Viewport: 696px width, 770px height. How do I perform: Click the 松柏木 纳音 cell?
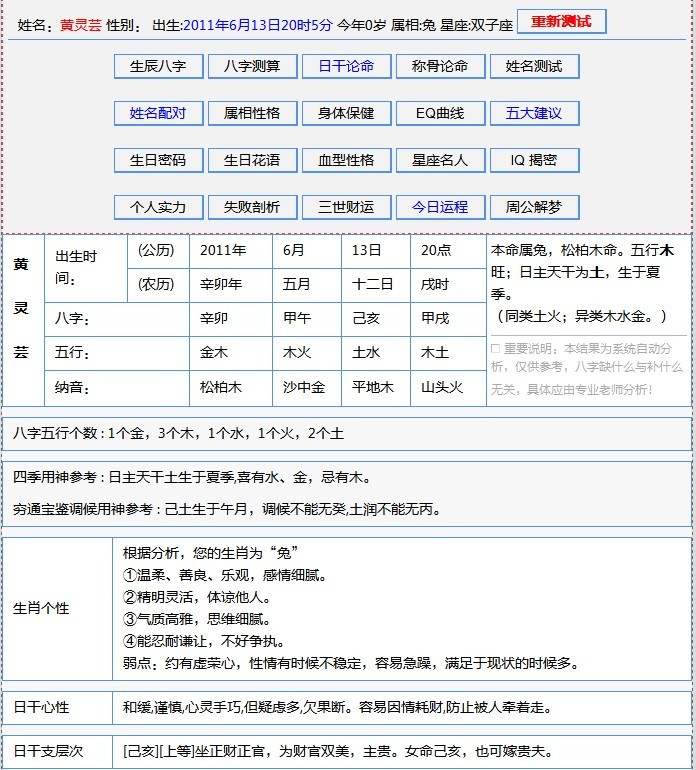(231, 388)
